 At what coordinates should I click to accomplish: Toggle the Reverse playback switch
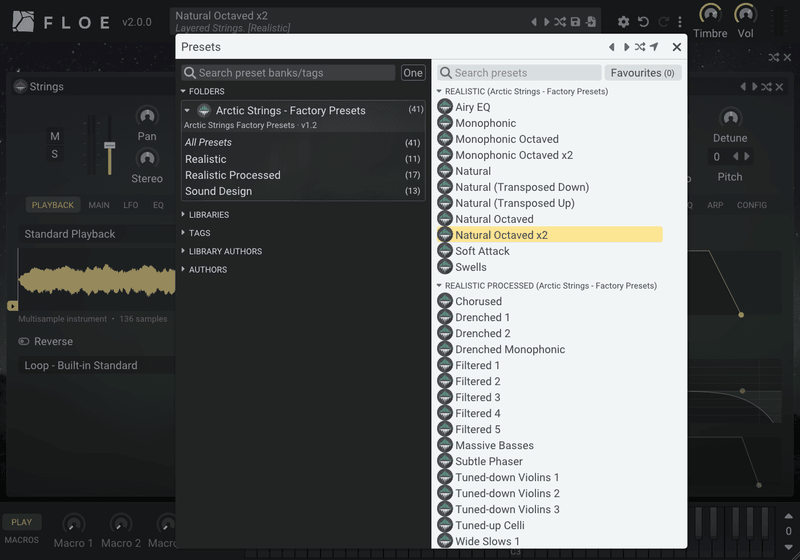(x=24, y=341)
